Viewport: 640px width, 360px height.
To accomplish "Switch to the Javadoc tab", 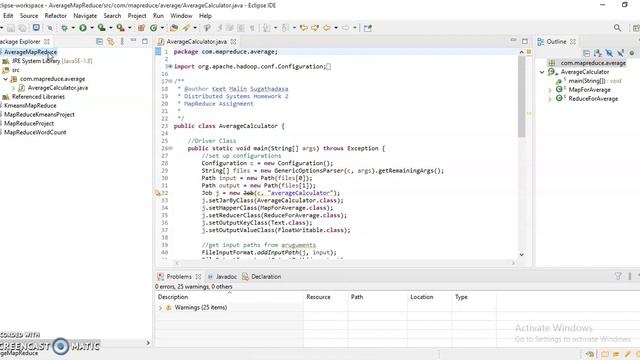I will [x=222, y=276].
